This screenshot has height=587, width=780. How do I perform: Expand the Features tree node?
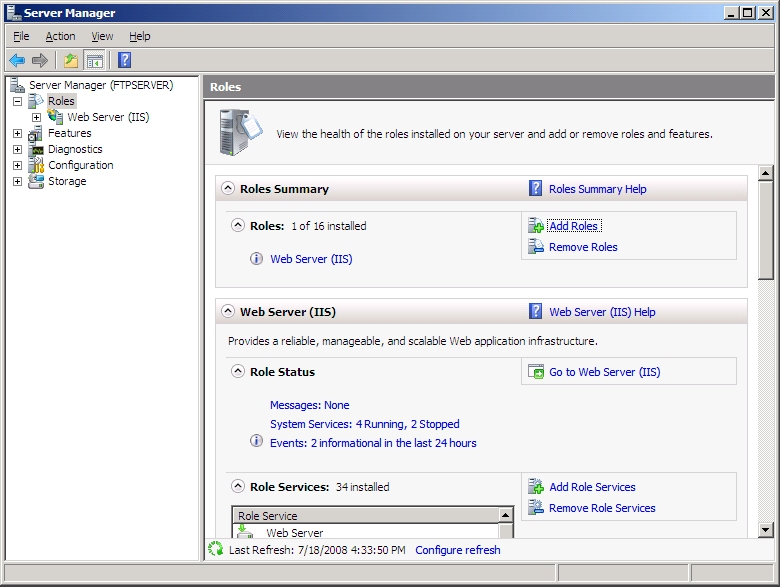pyautogui.click(x=17, y=133)
